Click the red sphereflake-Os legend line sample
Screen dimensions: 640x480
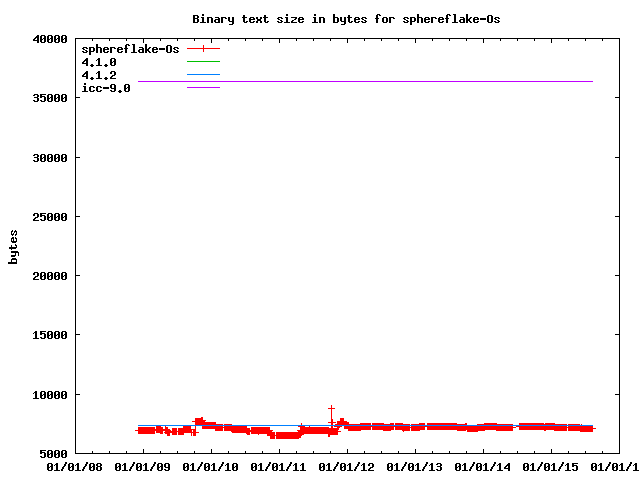coord(203,48)
